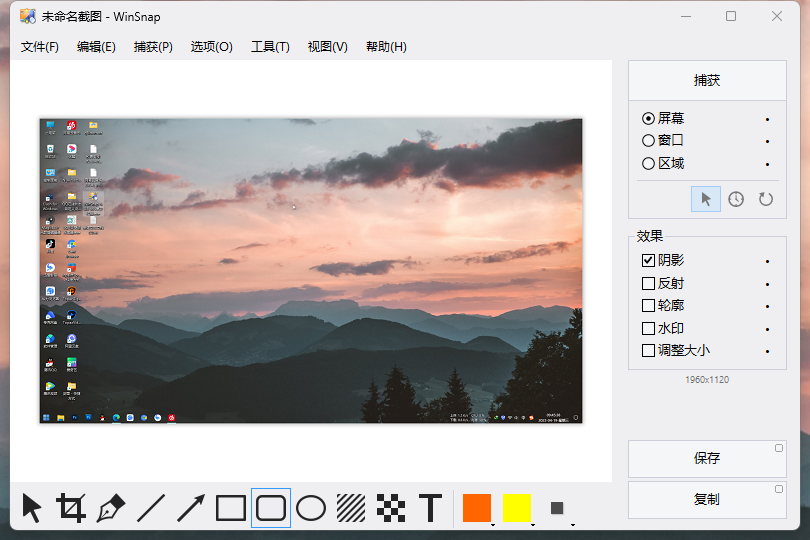Click the gray line width square
810x540 pixels.
coord(557,508)
